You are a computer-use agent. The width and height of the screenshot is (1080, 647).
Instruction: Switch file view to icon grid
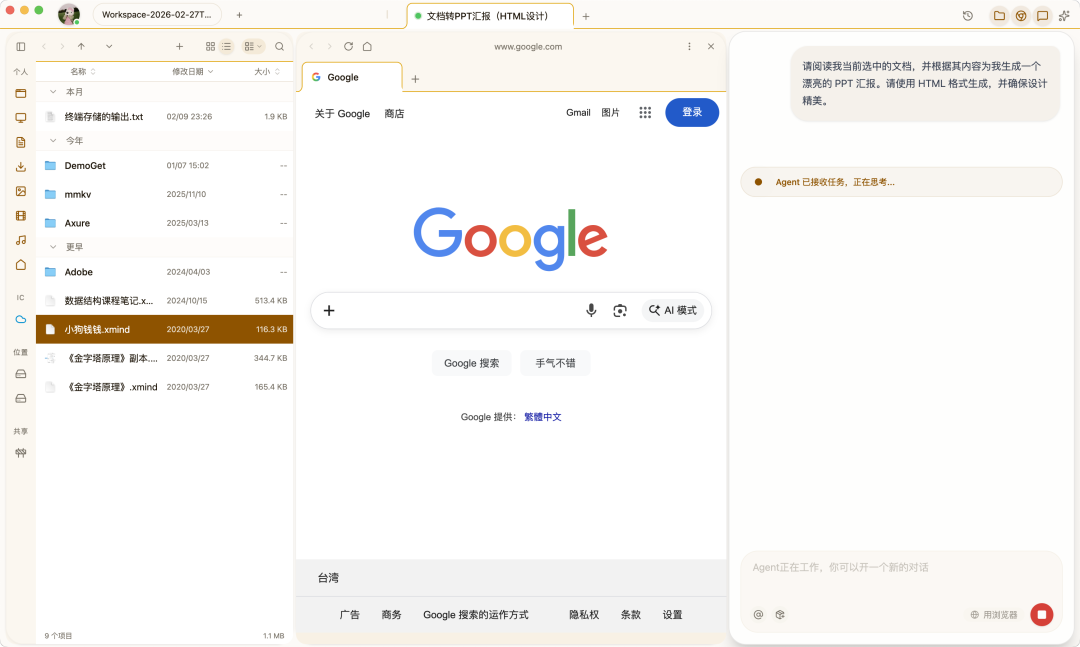pos(210,46)
